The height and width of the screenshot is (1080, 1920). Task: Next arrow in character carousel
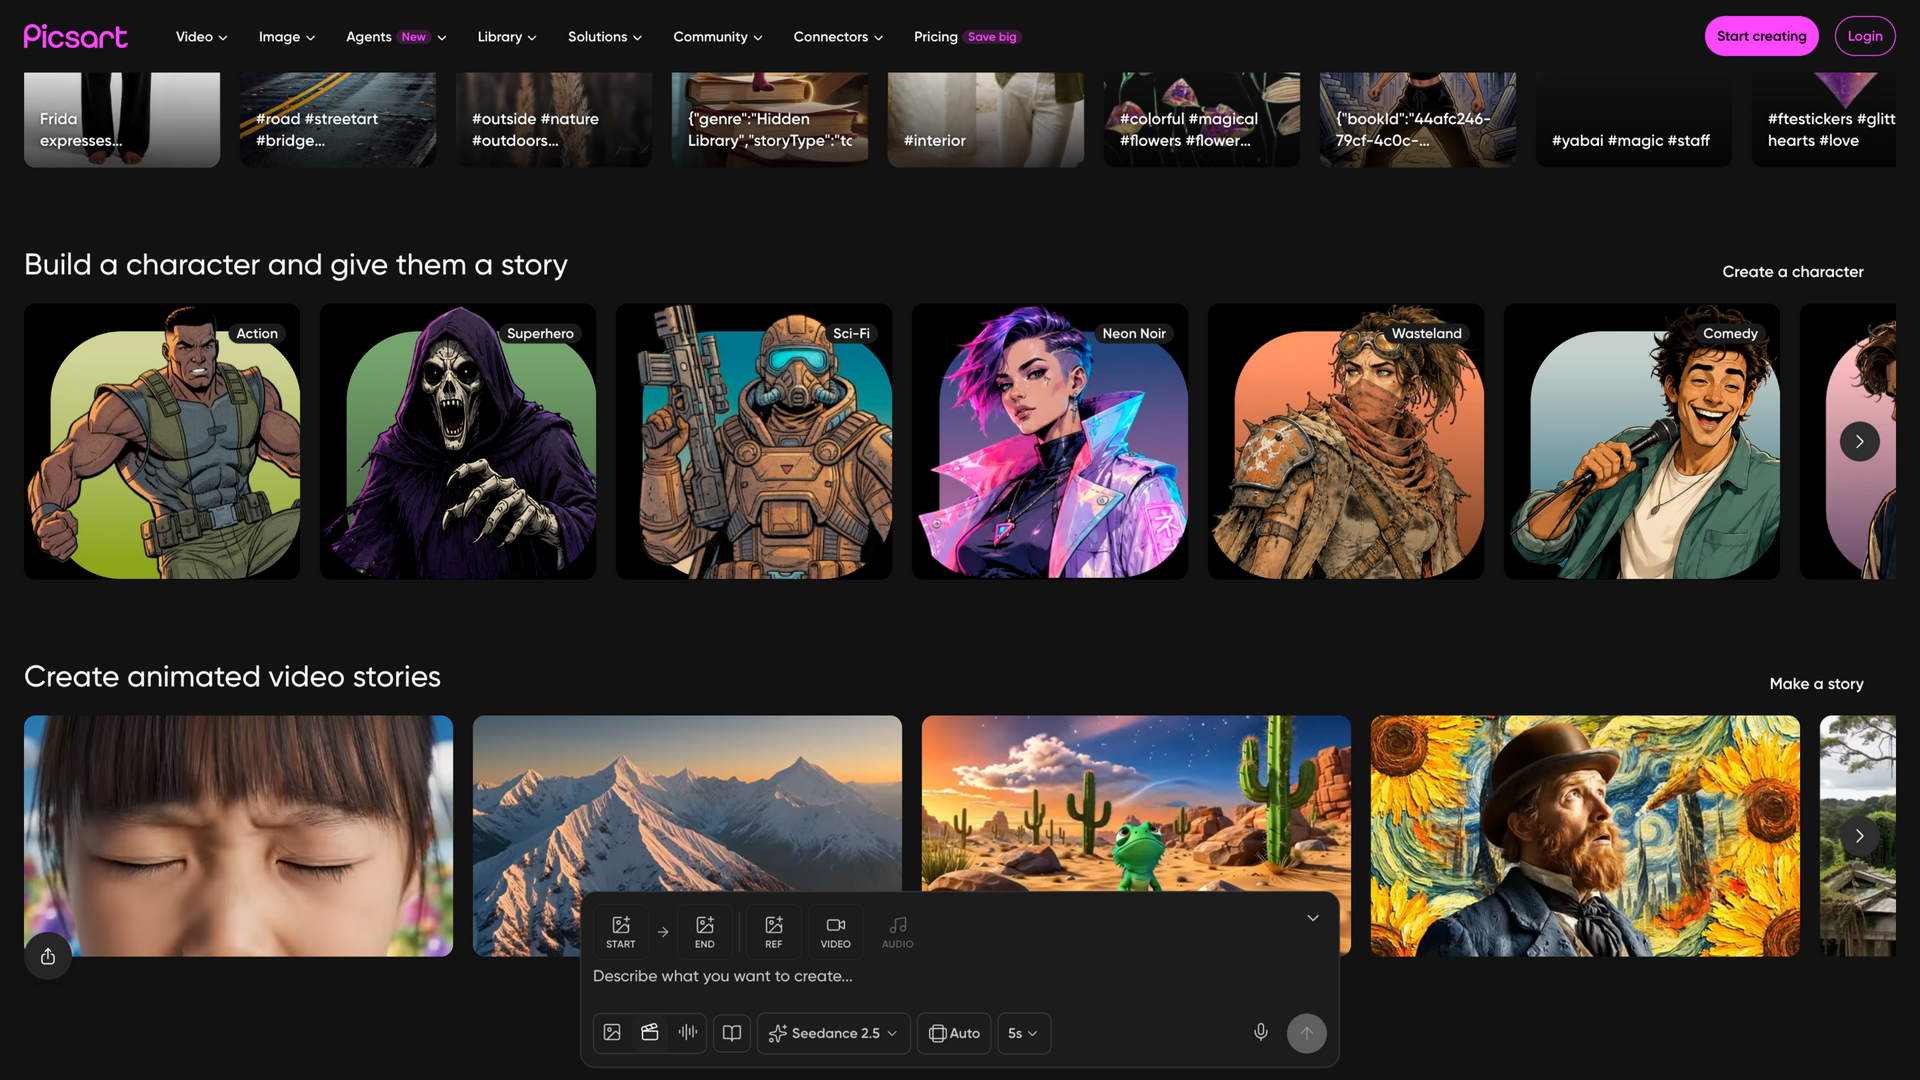click(1860, 442)
